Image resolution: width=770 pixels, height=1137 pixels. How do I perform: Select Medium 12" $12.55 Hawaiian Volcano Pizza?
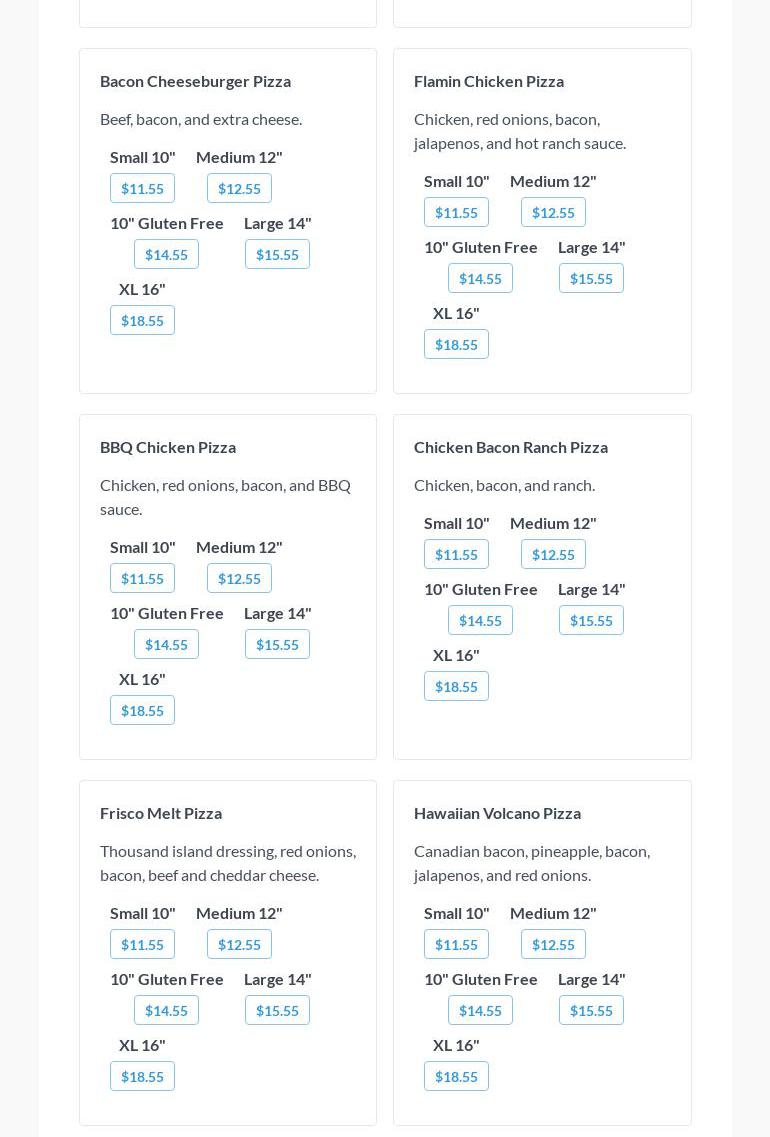(x=553, y=944)
